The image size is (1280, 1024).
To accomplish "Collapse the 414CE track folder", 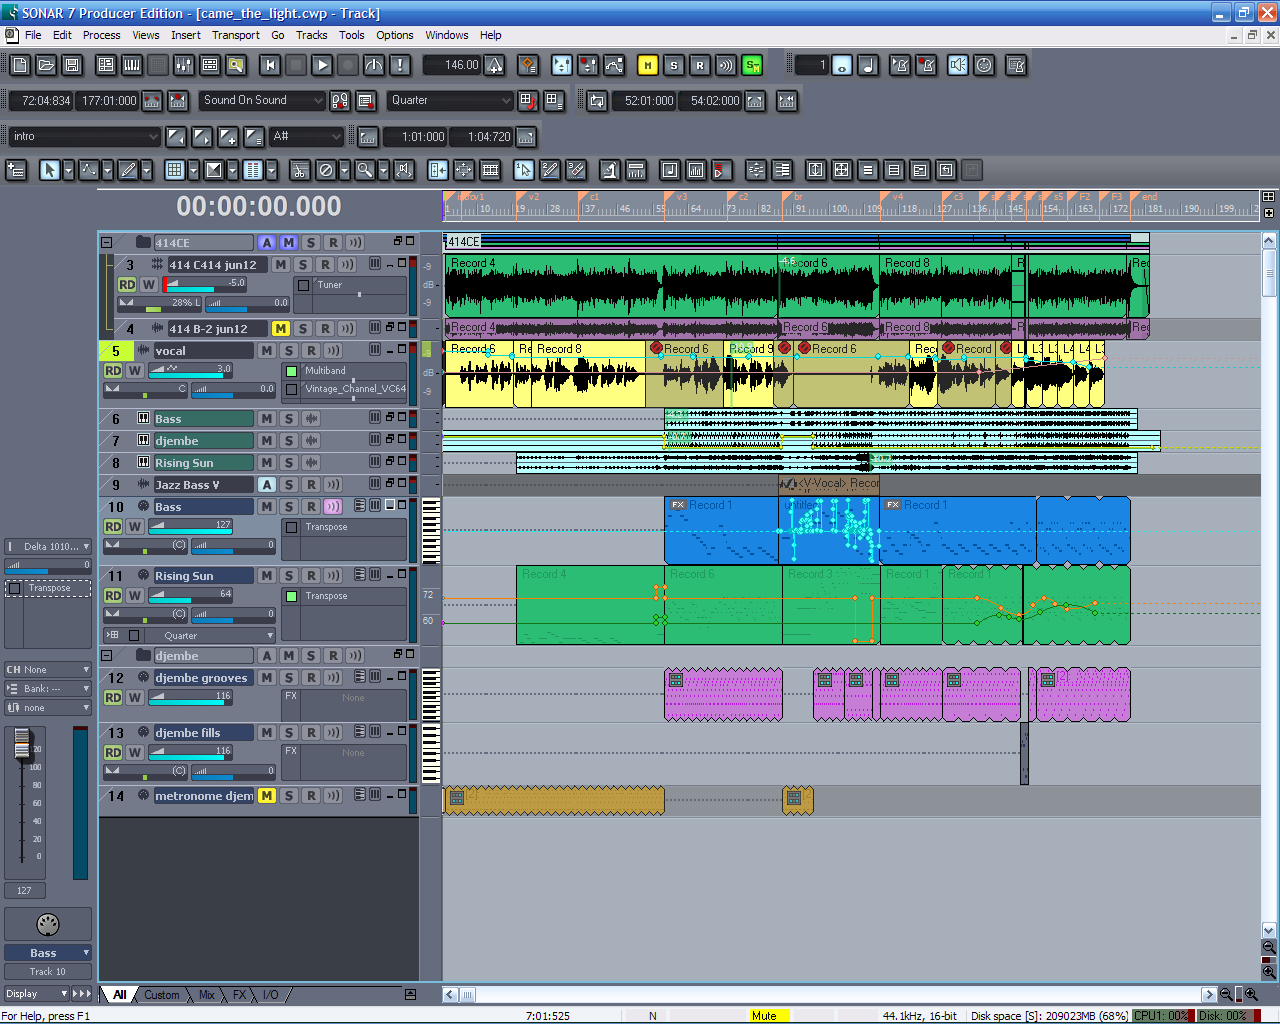I will click(x=106, y=242).
